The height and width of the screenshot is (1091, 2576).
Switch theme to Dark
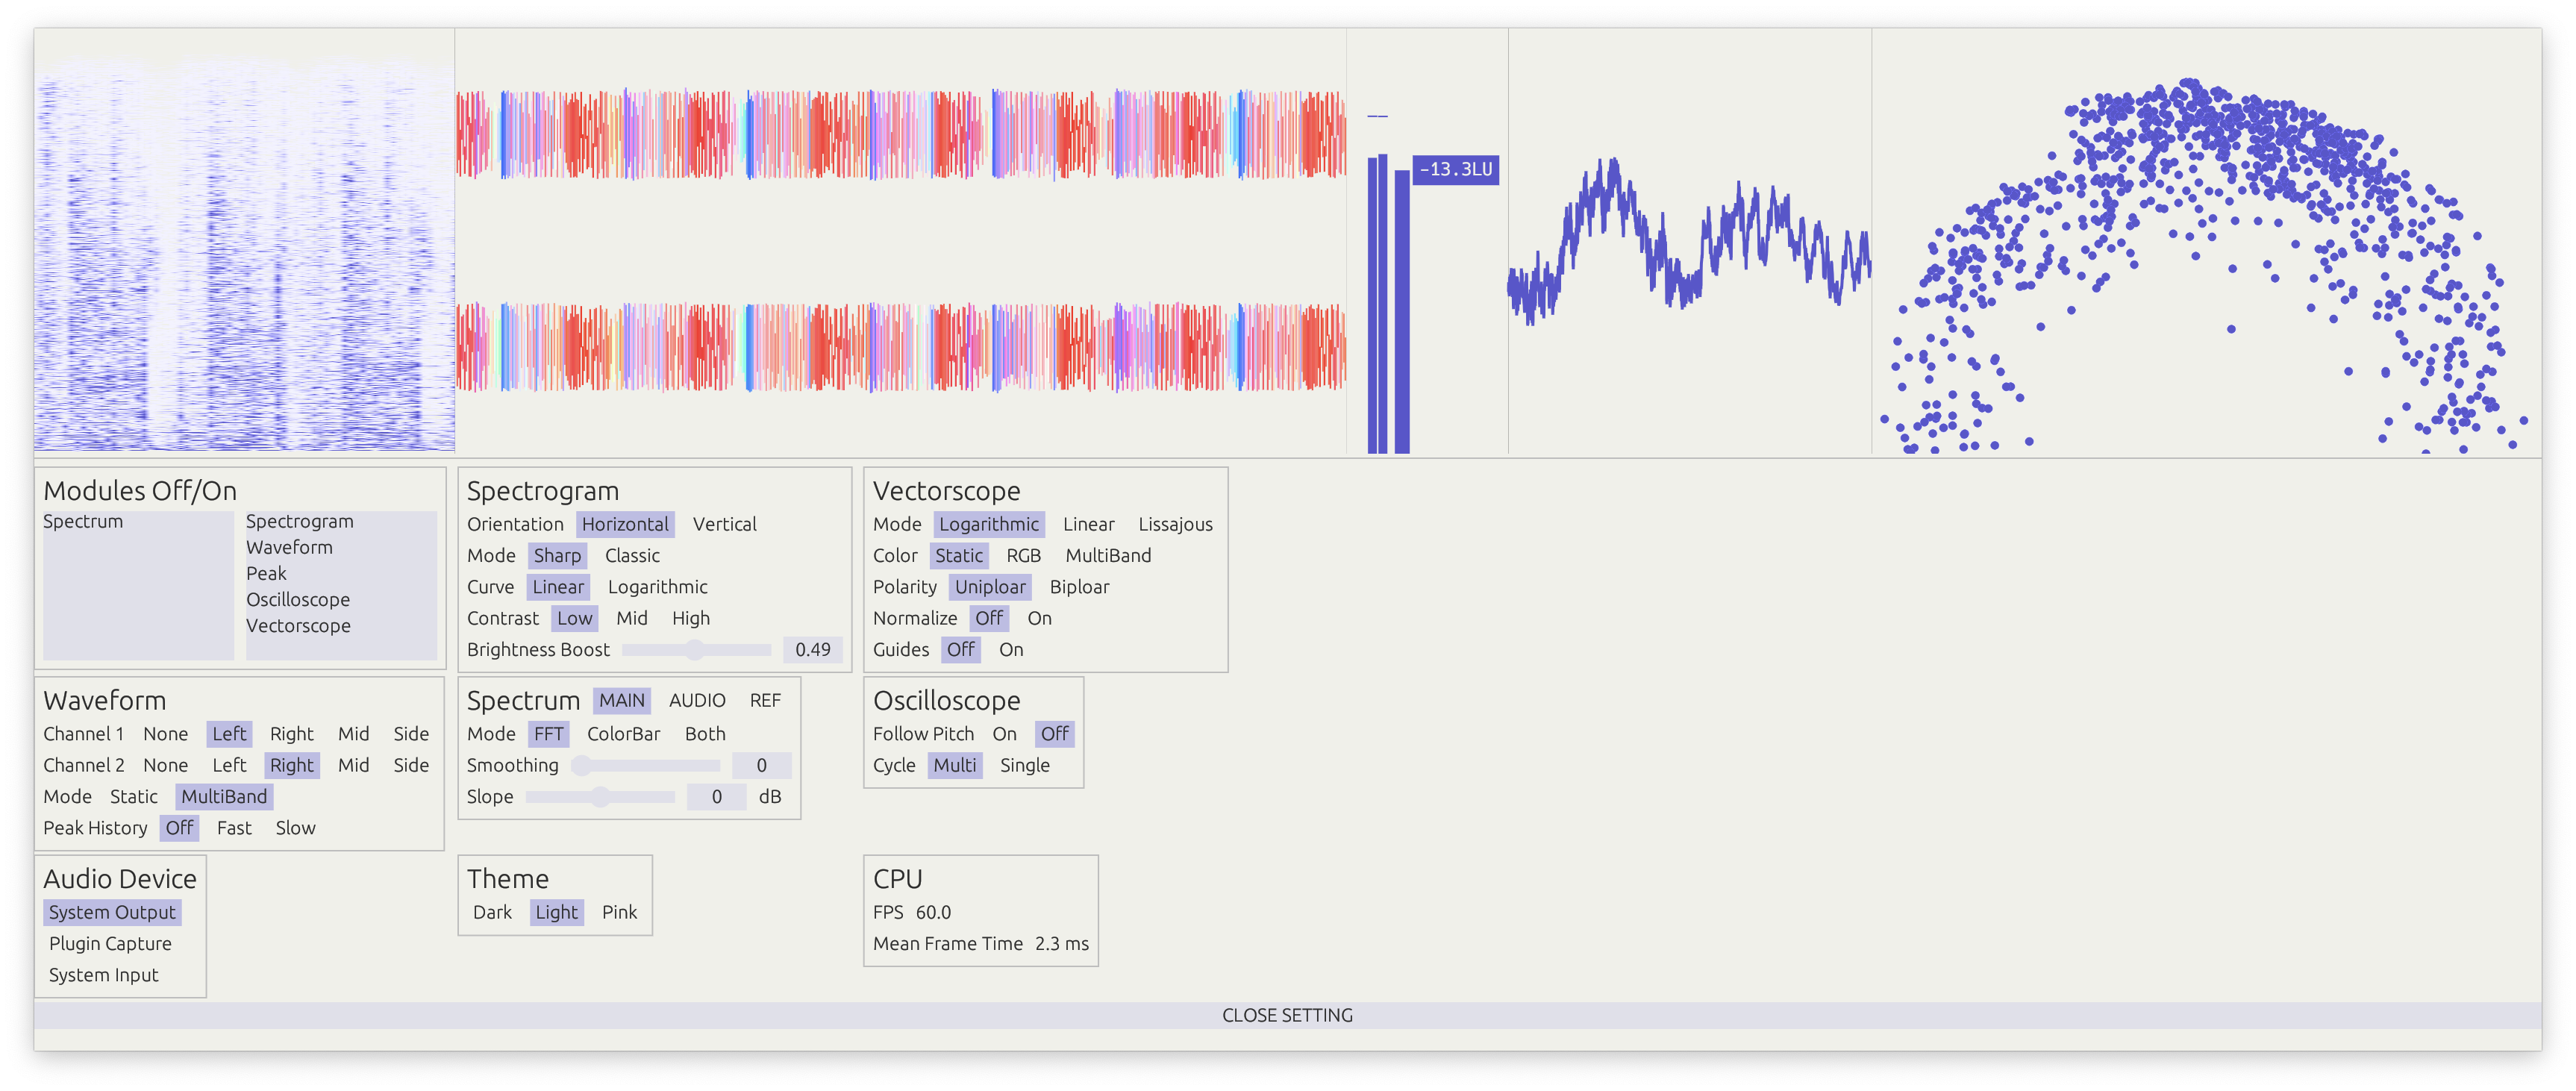point(492,912)
